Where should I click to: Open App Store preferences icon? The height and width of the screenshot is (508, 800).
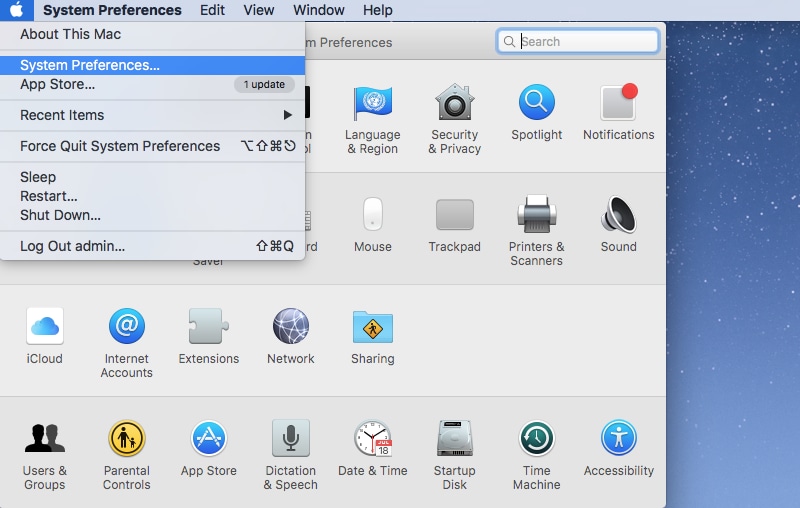[x=209, y=449]
